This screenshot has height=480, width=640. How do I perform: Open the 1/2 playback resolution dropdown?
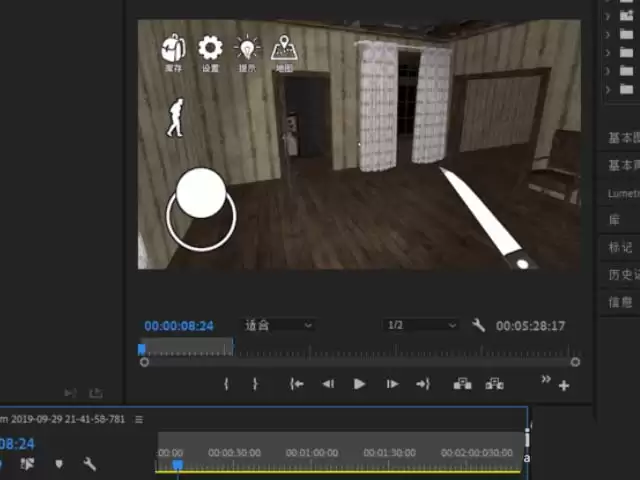420,325
